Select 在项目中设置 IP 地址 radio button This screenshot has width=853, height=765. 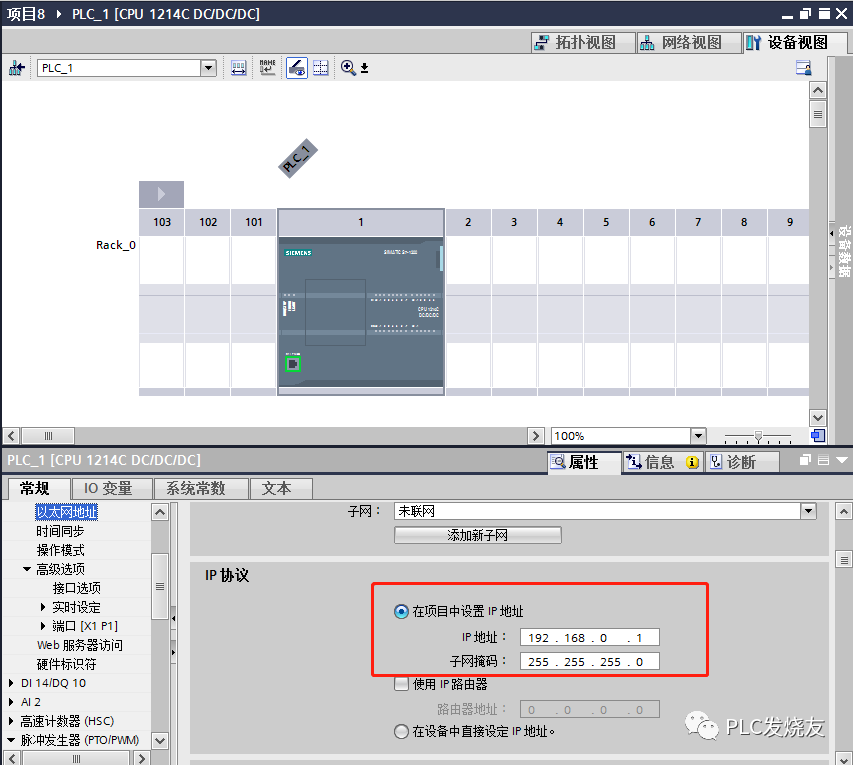pyautogui.click(x=401, y=612)
